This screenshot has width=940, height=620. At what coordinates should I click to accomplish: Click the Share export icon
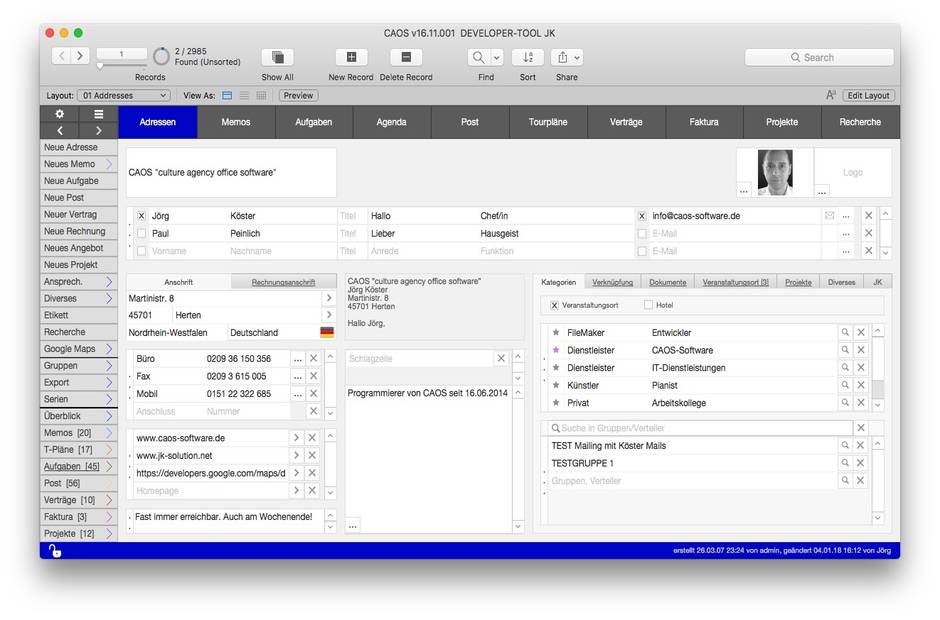coord(562,58)
